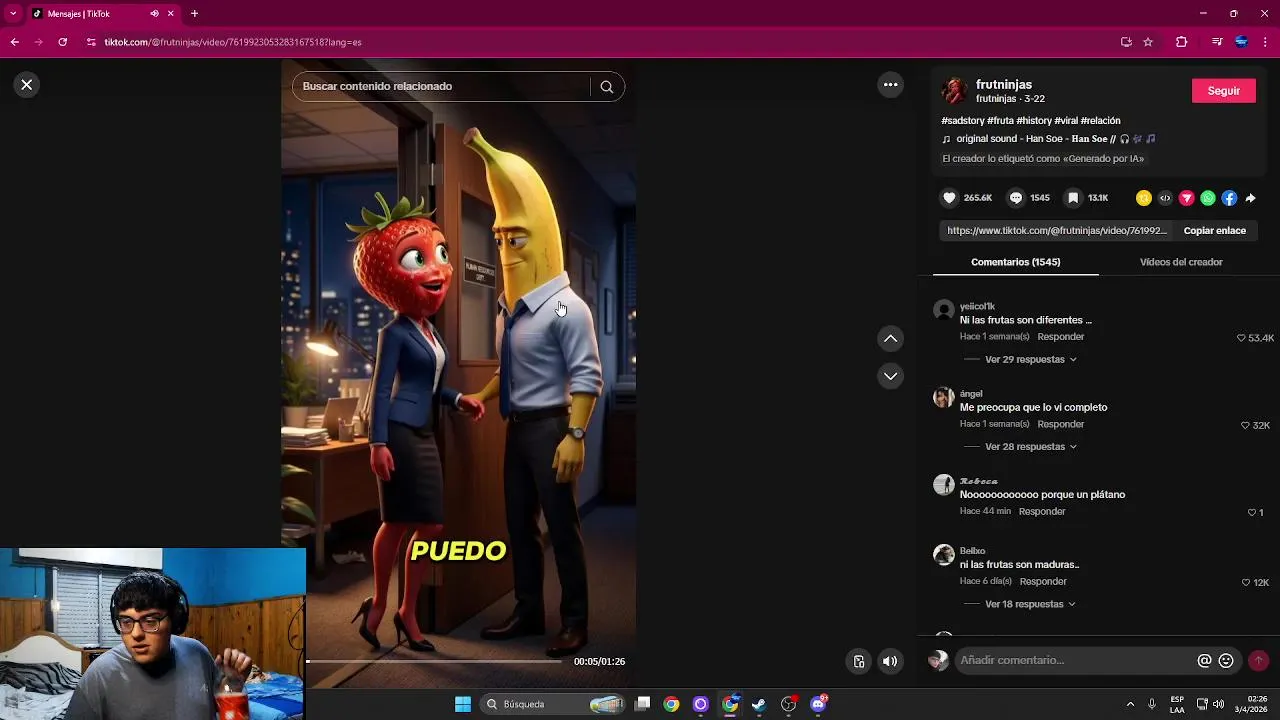Reload the page in the browser
Screen dimensions: 1280x720
pyautogui.click(x=62, y=42)
